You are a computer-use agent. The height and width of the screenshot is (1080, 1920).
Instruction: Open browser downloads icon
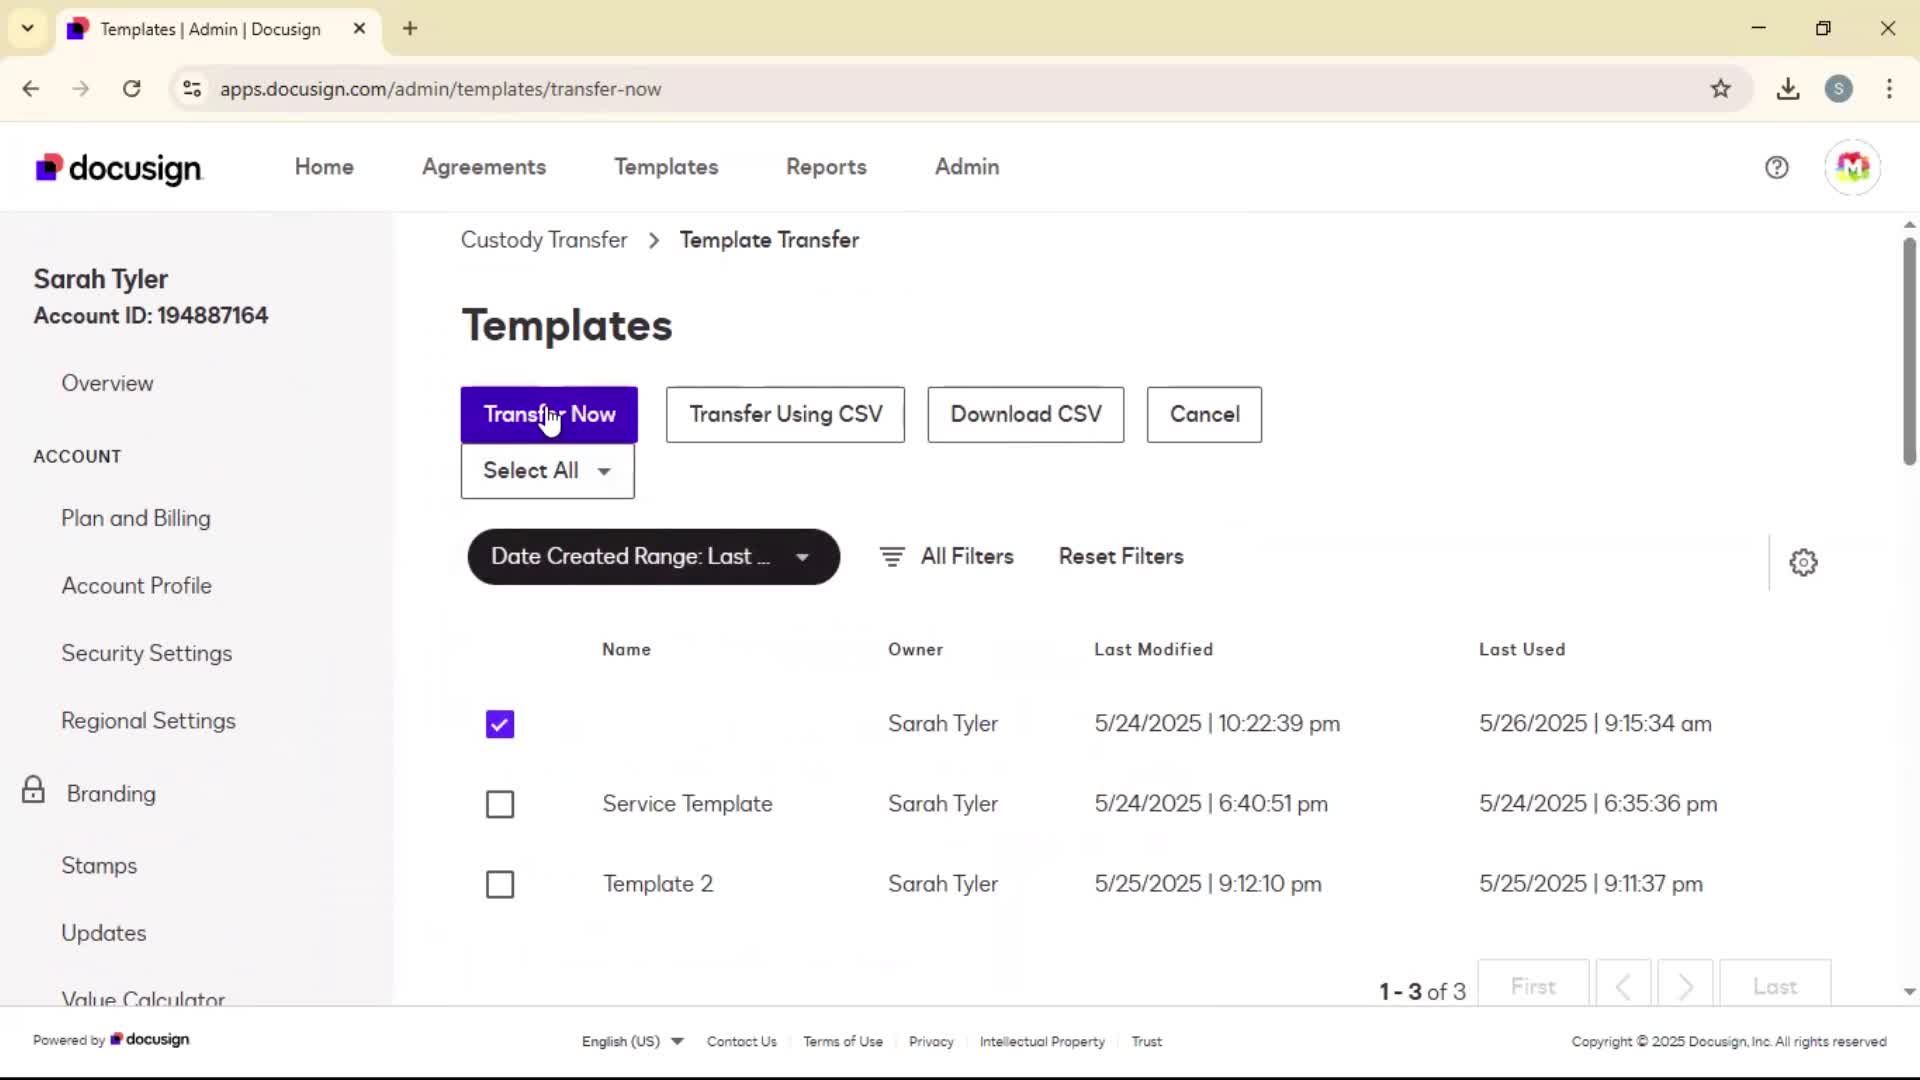[x=1788, y=89]
